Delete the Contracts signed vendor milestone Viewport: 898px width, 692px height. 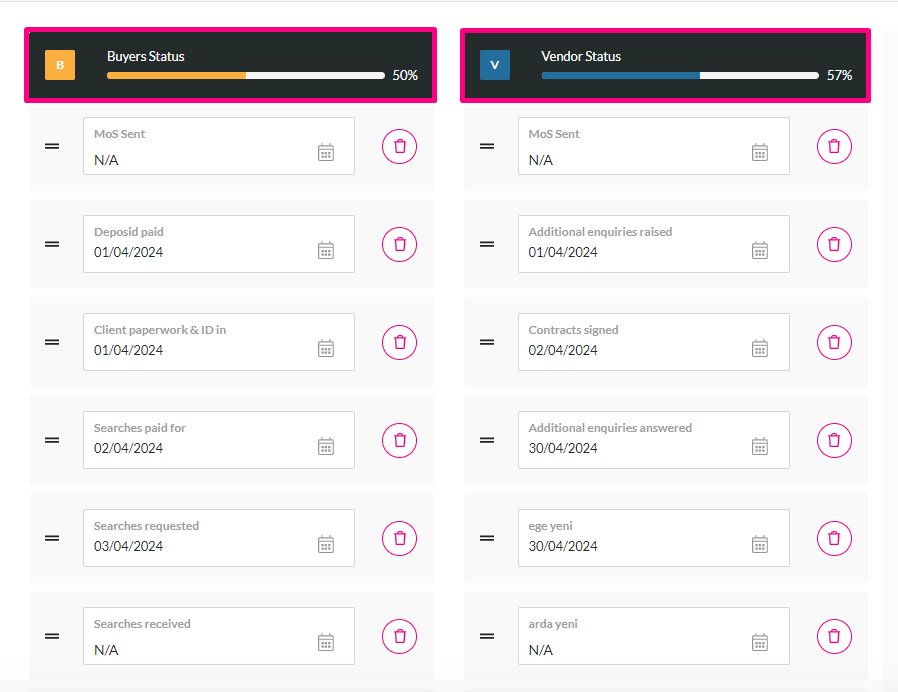[834, 342]
